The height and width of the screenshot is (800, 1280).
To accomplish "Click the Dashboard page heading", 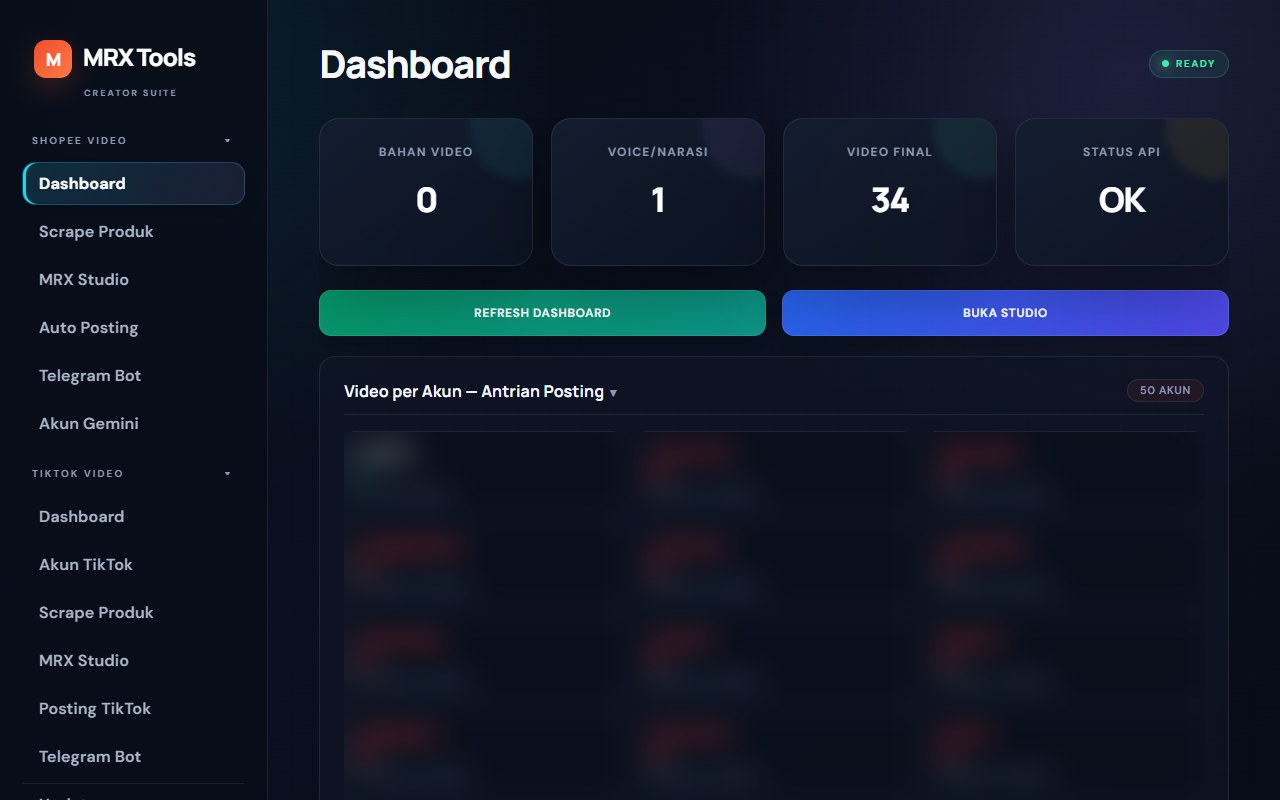I will (x=415, y=65).
